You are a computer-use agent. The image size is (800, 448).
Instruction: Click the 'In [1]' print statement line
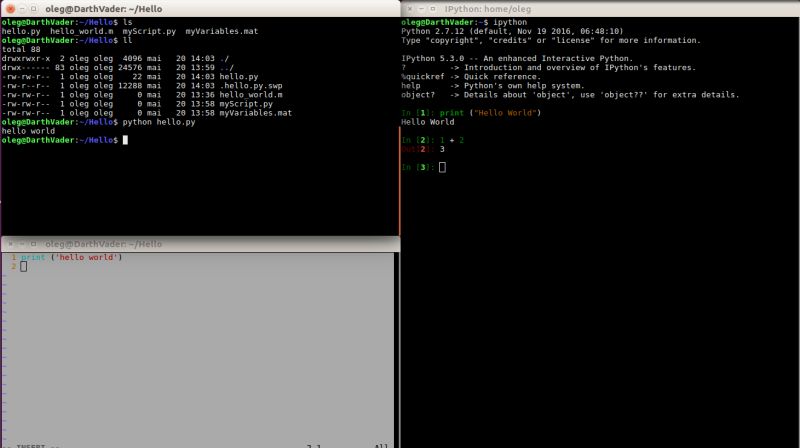(471, 113)
